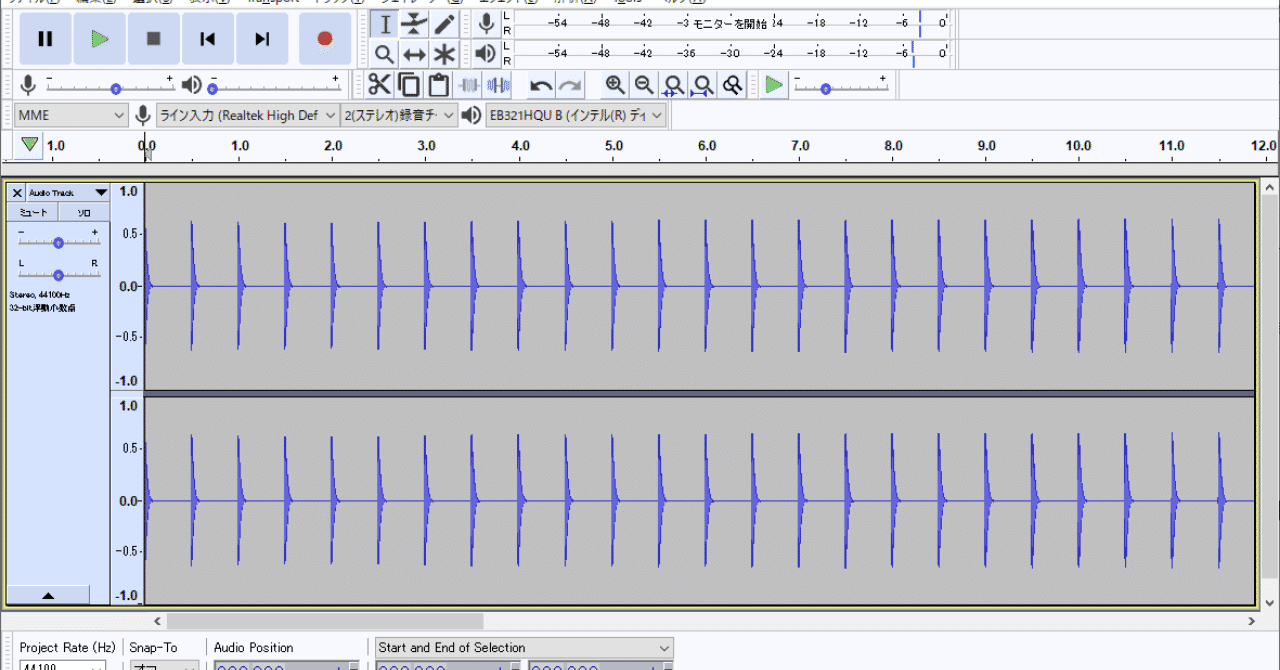Click the vertical scrollbar up arrow
Image resolution: width=1280 pixels, height=670 pixels.
coord(1270,187)
